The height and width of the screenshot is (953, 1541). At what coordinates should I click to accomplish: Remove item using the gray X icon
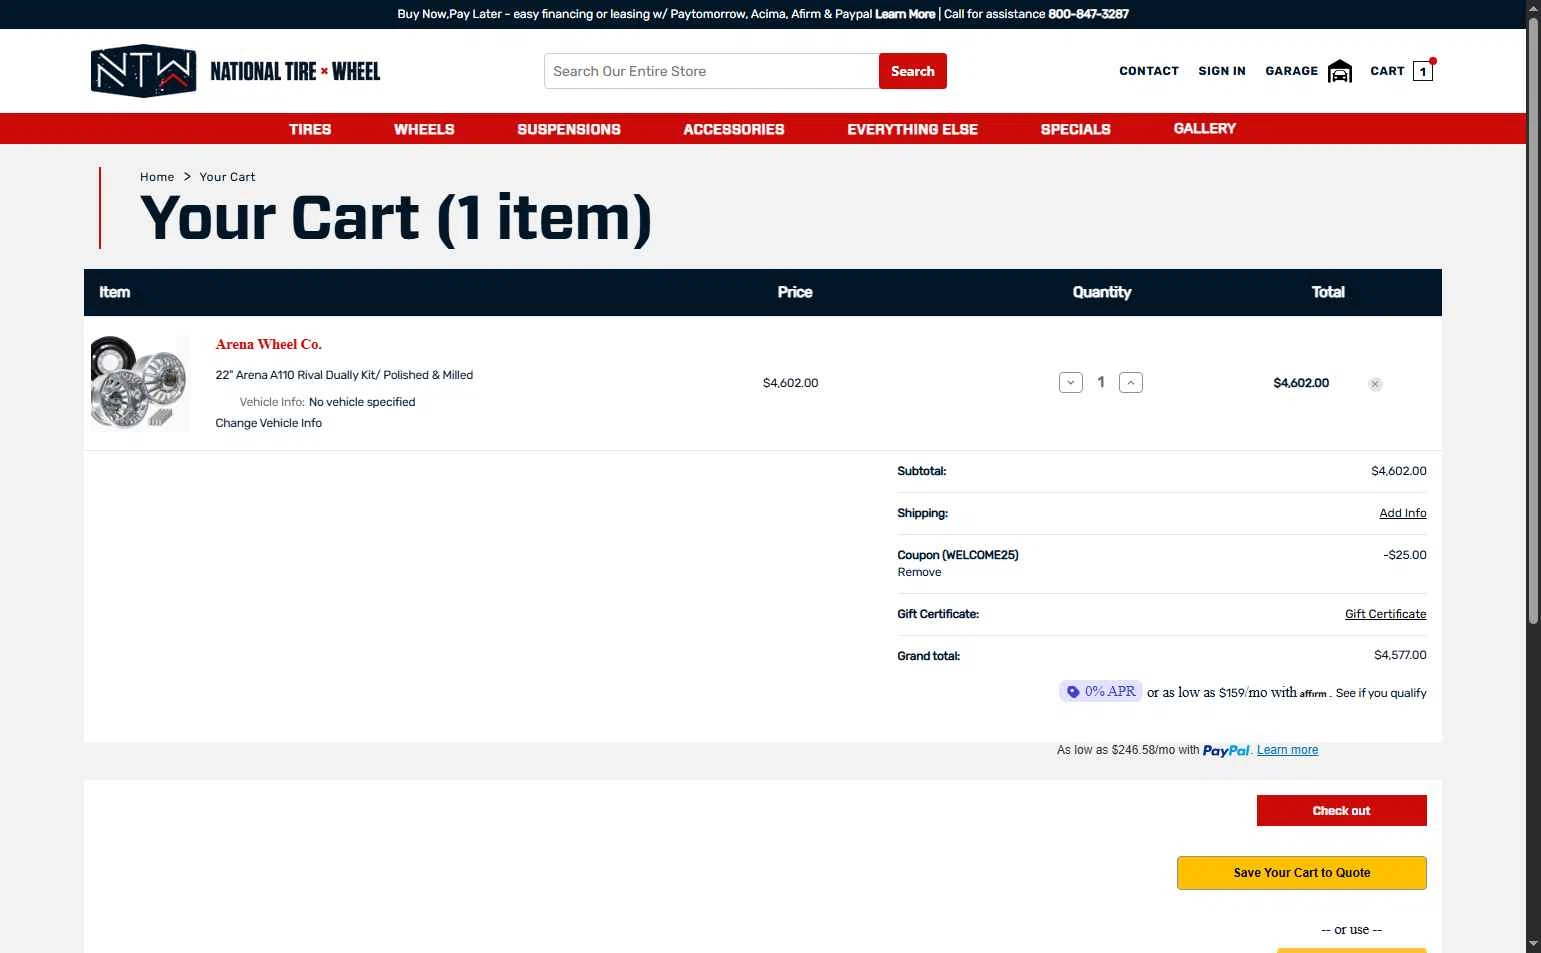(x=1375, y=384)
